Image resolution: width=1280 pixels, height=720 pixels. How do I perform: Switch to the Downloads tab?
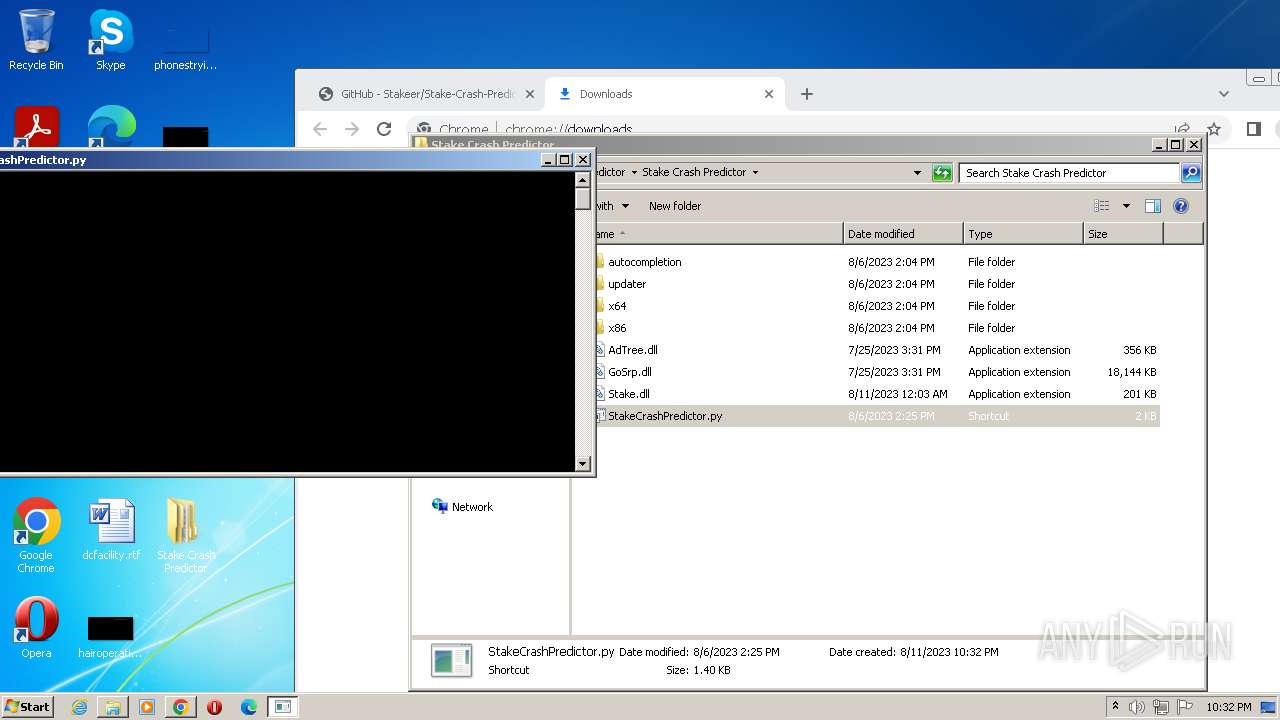tap(665, 94)
